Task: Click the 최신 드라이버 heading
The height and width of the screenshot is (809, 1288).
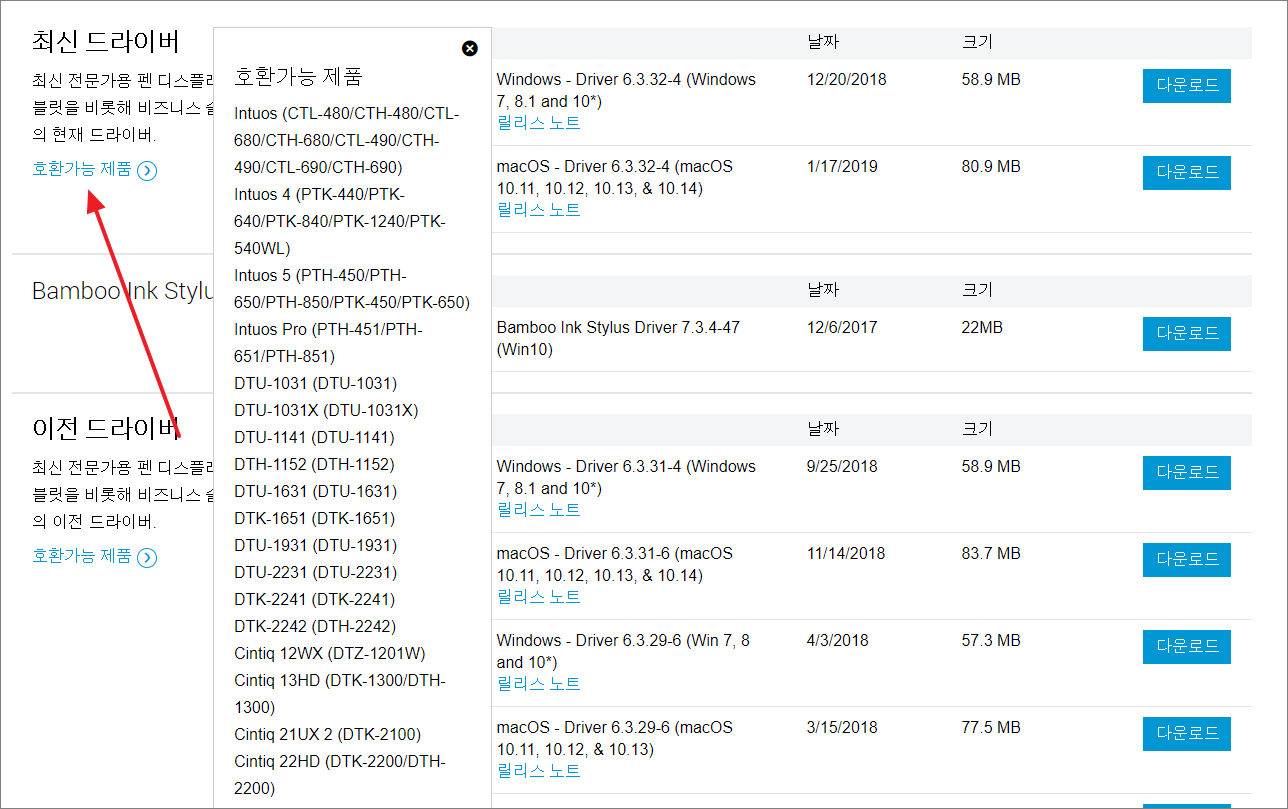Action: tap(106, 42)
